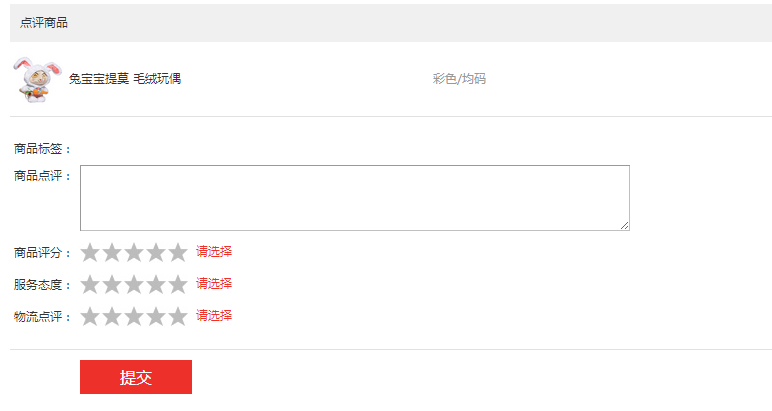Select the fifth star for 商品评分
This screenshot has height=411, width=772.
pyautogui.click(x=178, y=253)
